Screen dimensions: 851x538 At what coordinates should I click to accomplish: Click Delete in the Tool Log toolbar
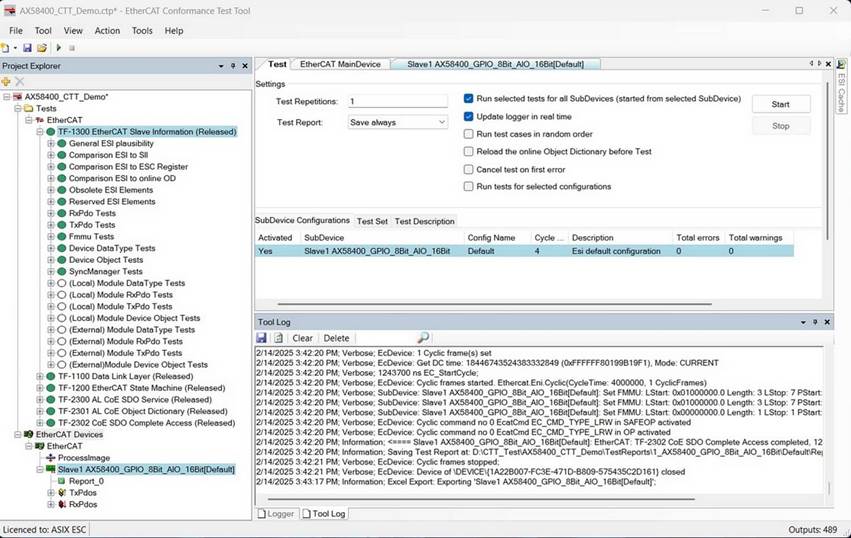[336, 338]
